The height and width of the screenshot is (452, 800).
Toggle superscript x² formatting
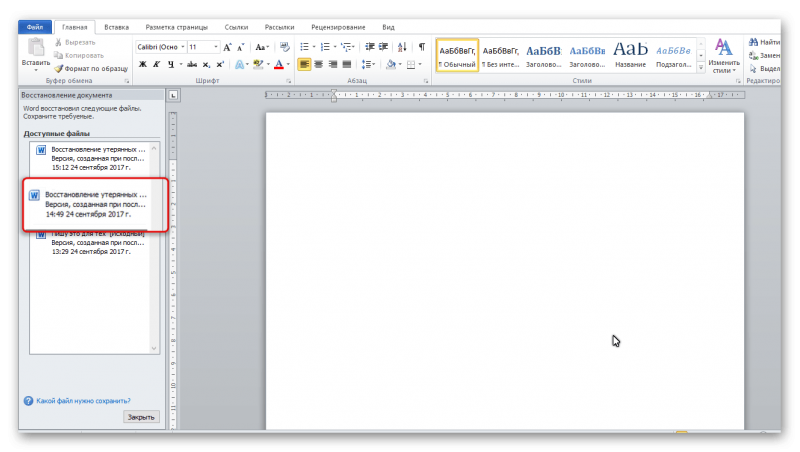click(220, 64)
